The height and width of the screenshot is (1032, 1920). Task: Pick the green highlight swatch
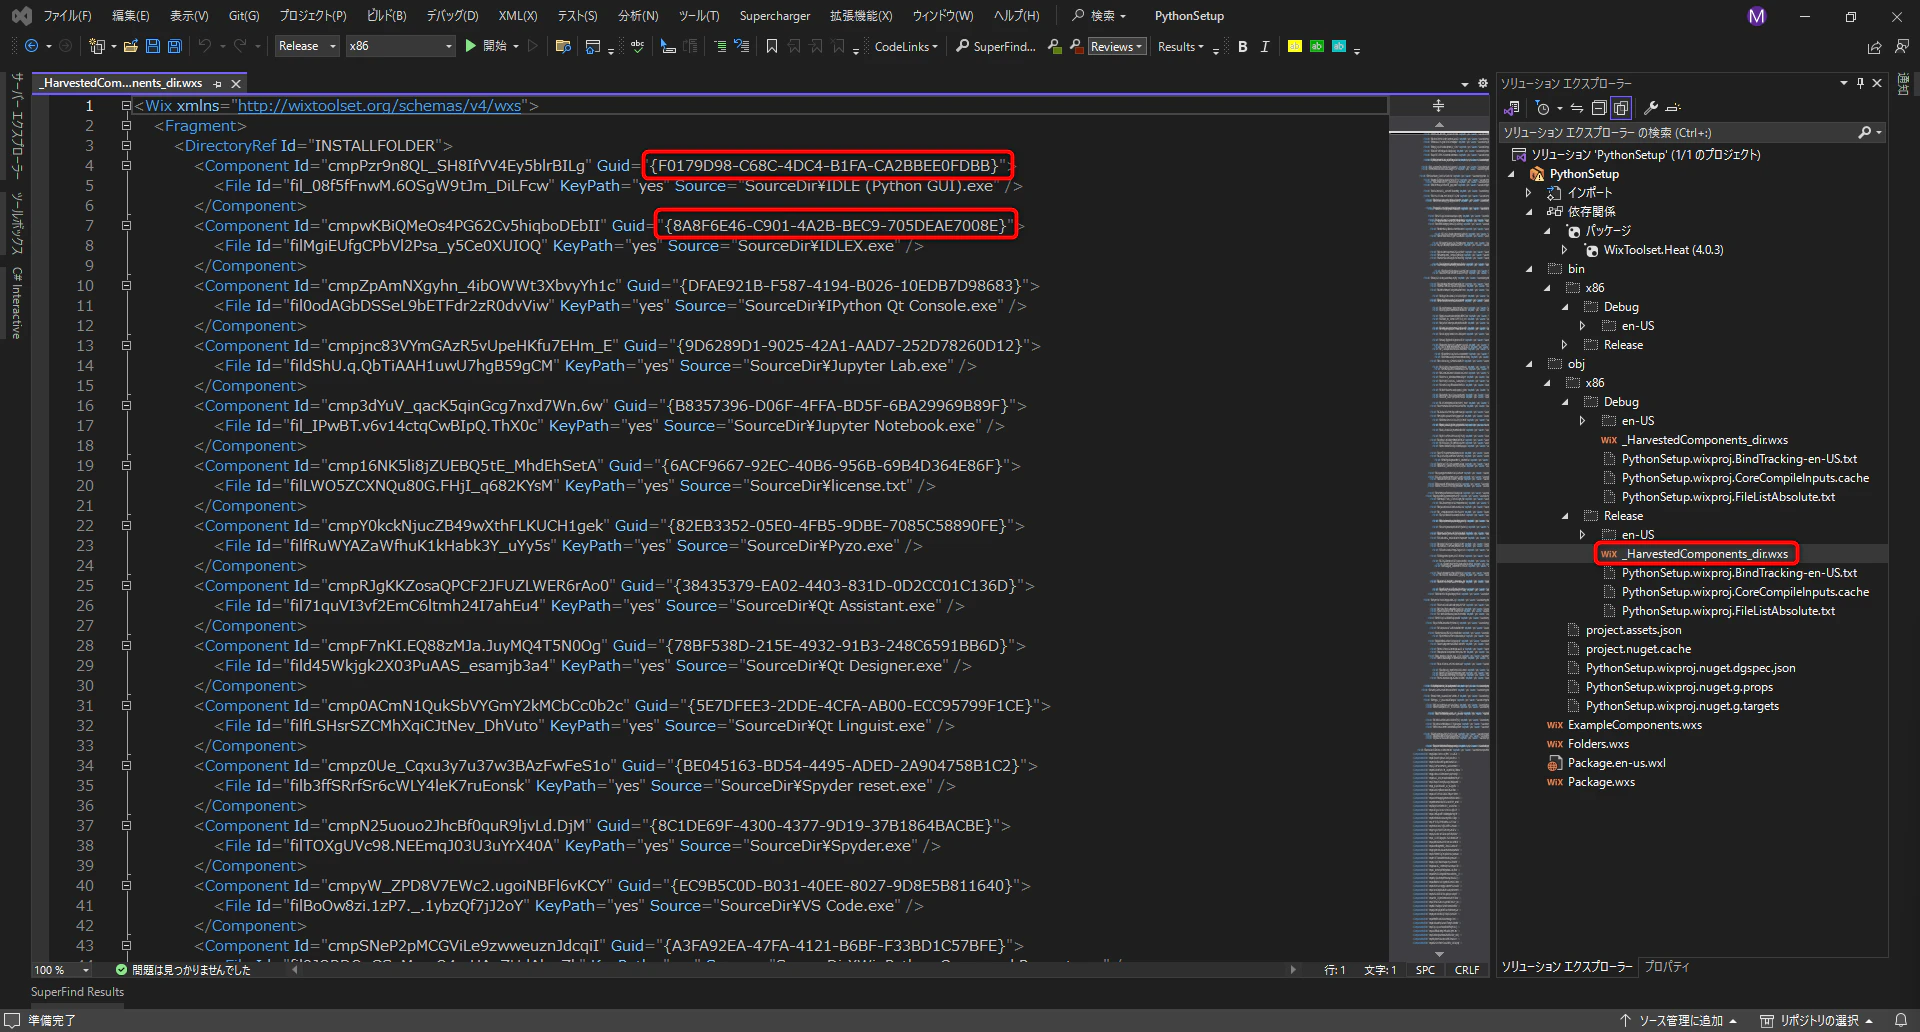coord(1317,46)
